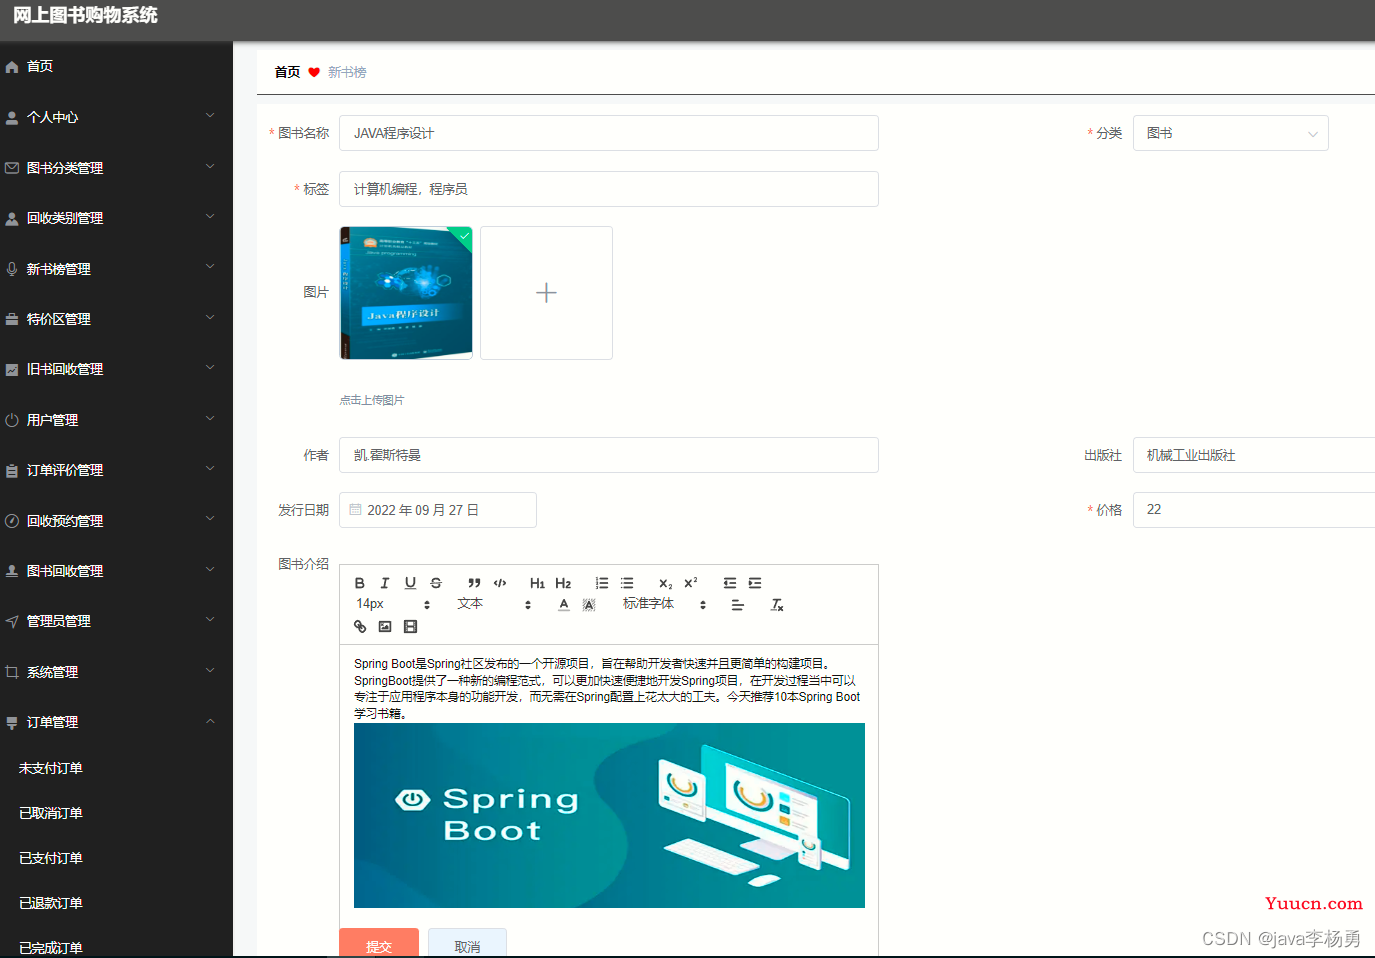
Task: Toggle underline formatting in the editor
Action: click(x=410, y=583)
